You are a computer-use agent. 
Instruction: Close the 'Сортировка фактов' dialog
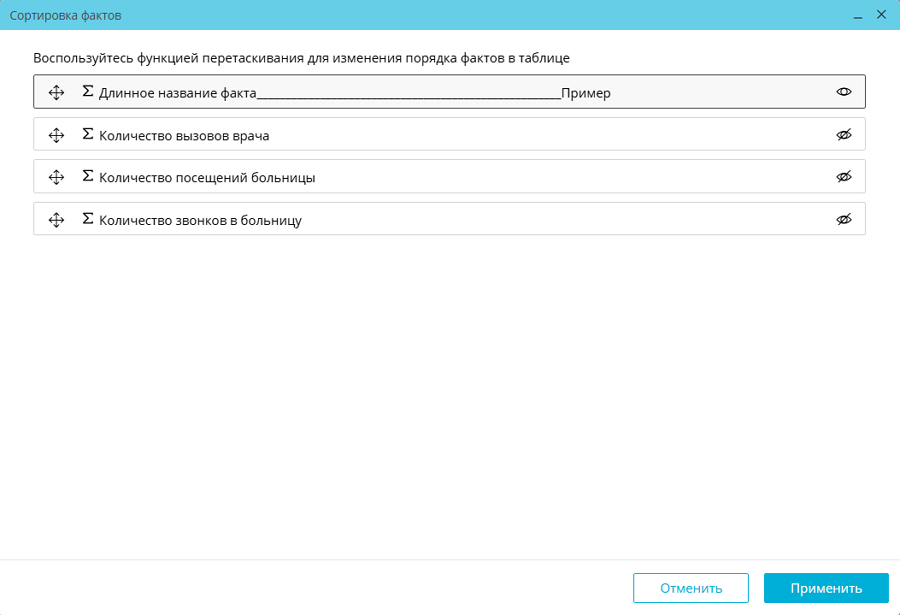(881, 15)
